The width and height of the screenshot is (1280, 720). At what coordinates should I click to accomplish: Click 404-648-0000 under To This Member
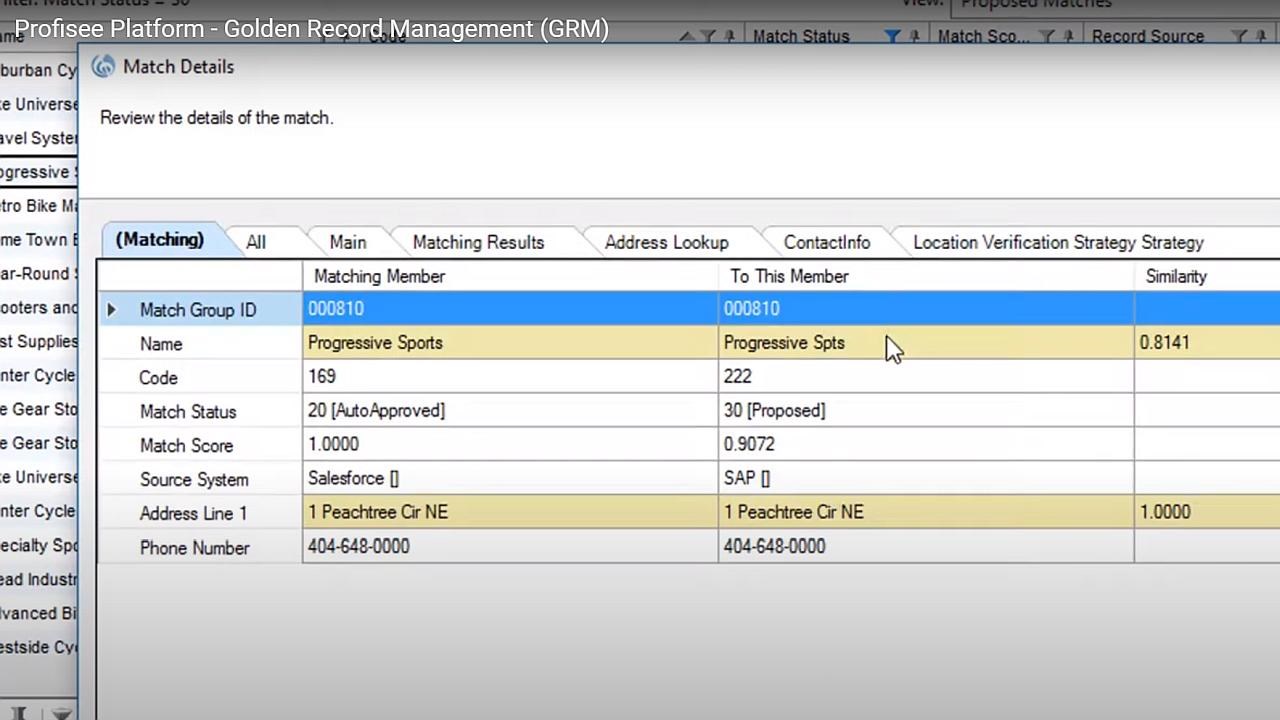[x=926, y=546]
